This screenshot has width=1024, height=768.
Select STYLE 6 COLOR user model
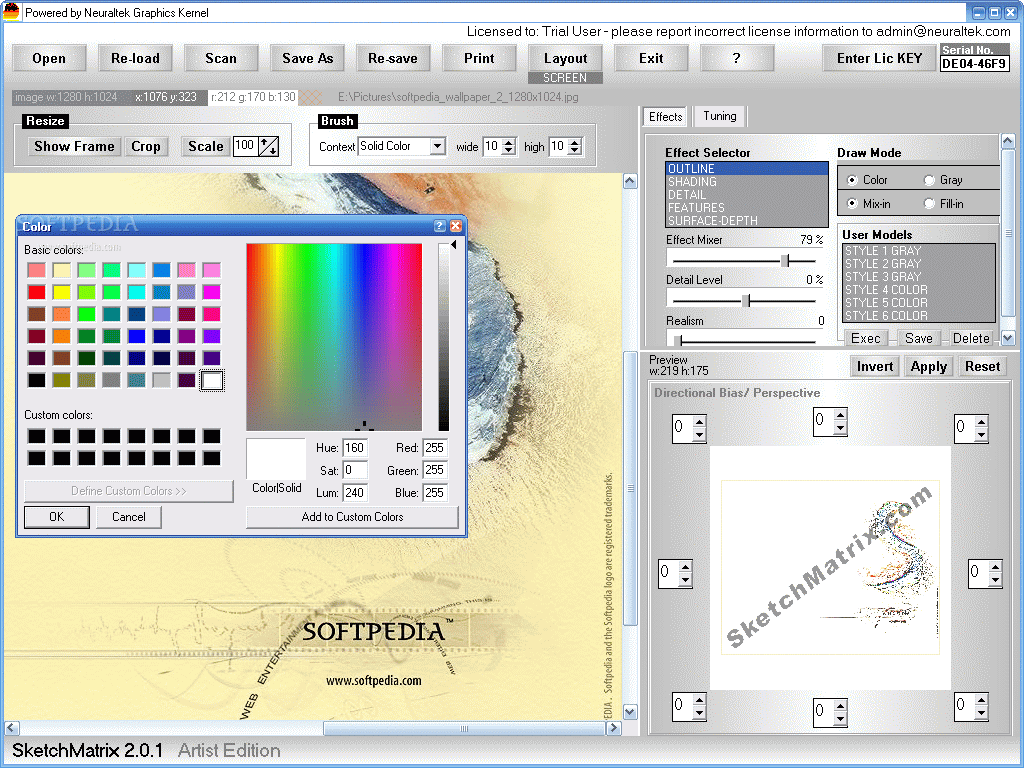click(919, 316)
